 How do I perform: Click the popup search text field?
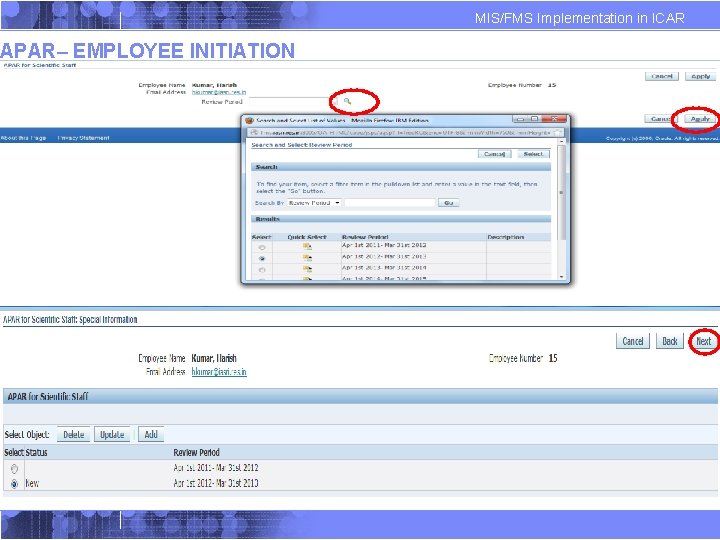(389, 202)
